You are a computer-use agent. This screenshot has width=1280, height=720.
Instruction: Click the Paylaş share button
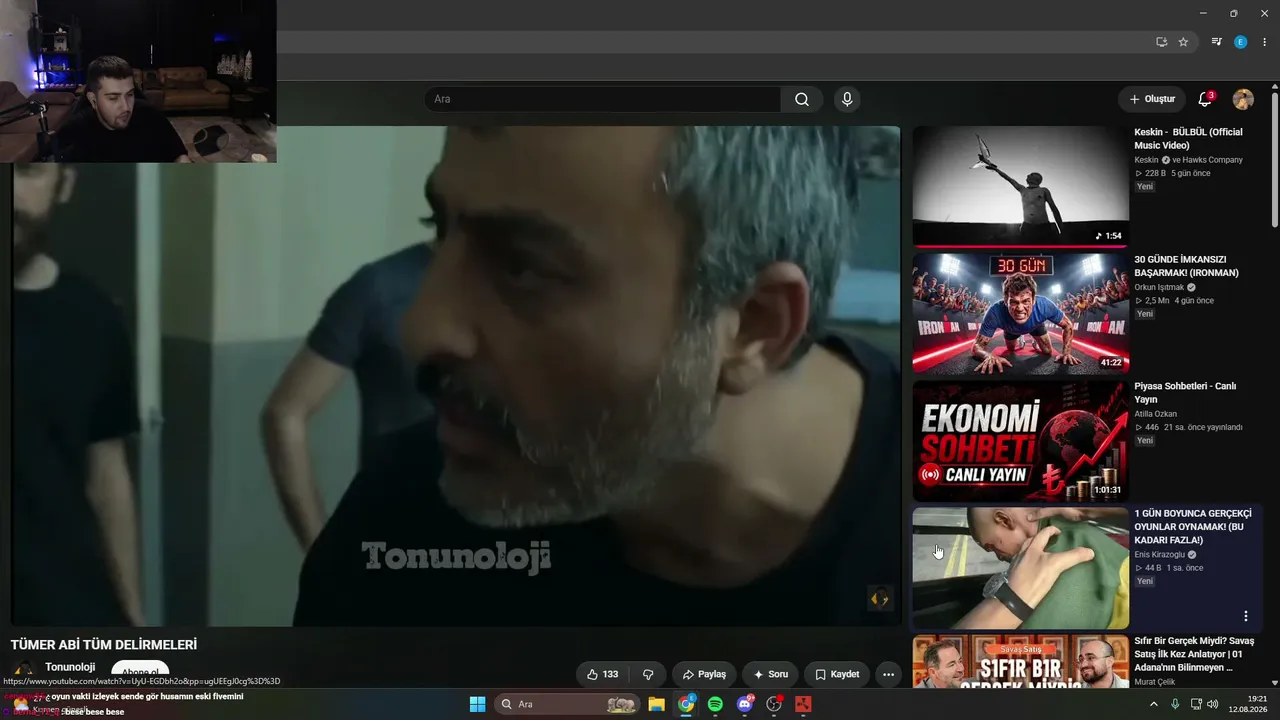pyautogui.click(x=704, y=674)
